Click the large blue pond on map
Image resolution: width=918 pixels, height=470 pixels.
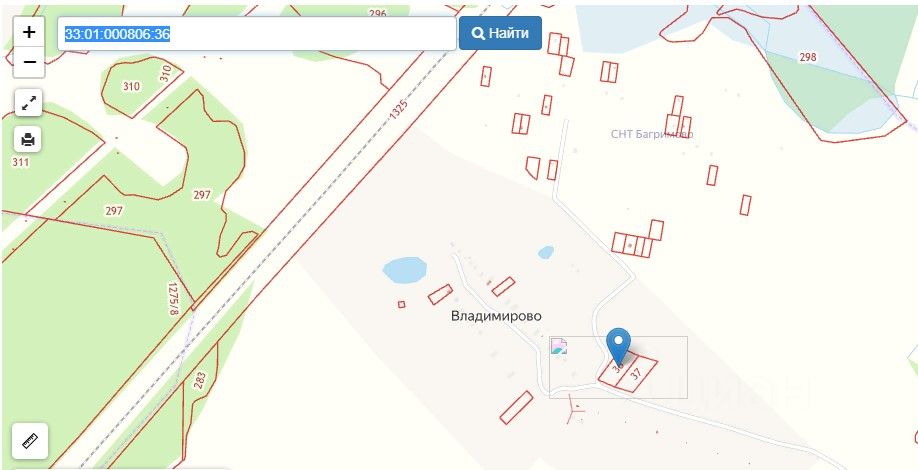click(x=405, y=269)
